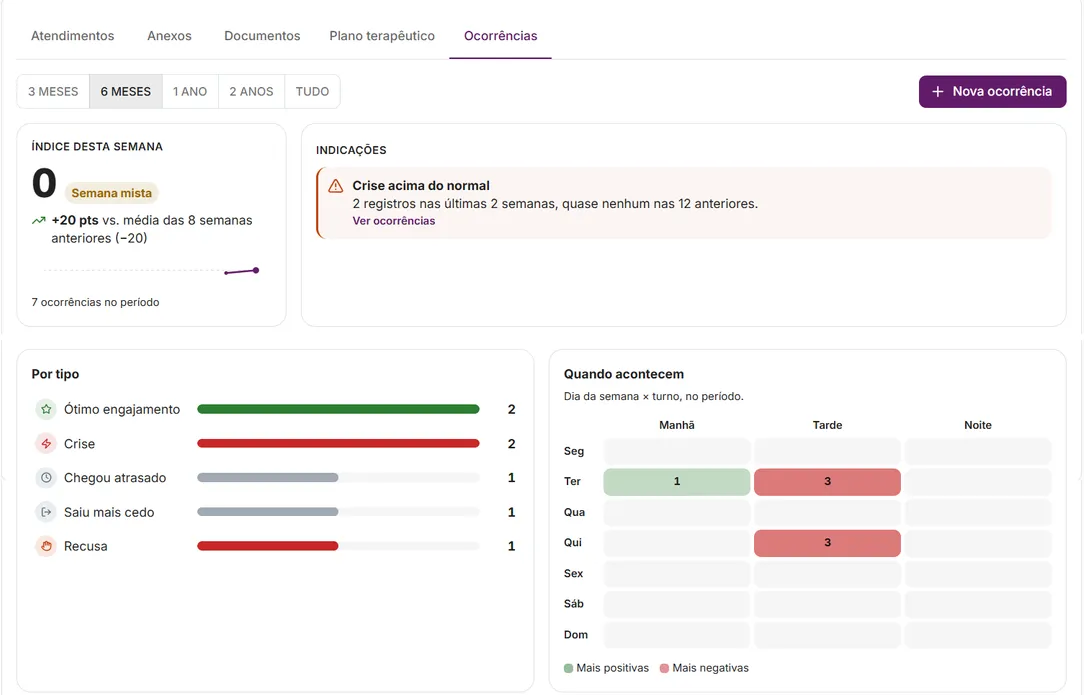Click the 'Saiu mais cedo' label
This screenshot has width=1084, height=695.
109,512
